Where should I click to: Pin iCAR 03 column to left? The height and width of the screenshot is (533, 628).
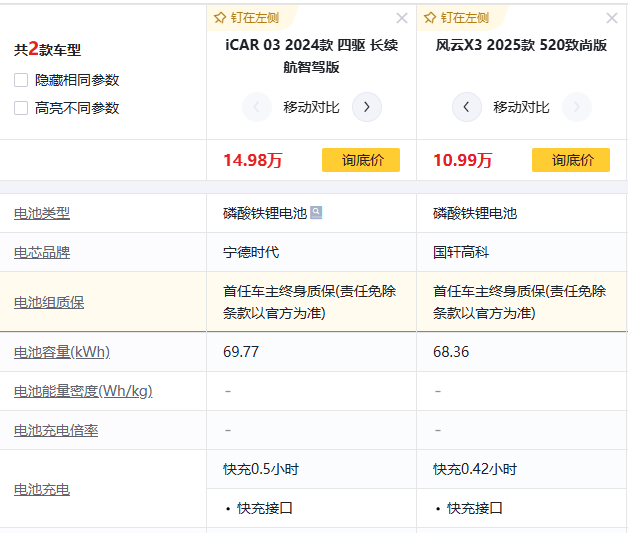247,18
